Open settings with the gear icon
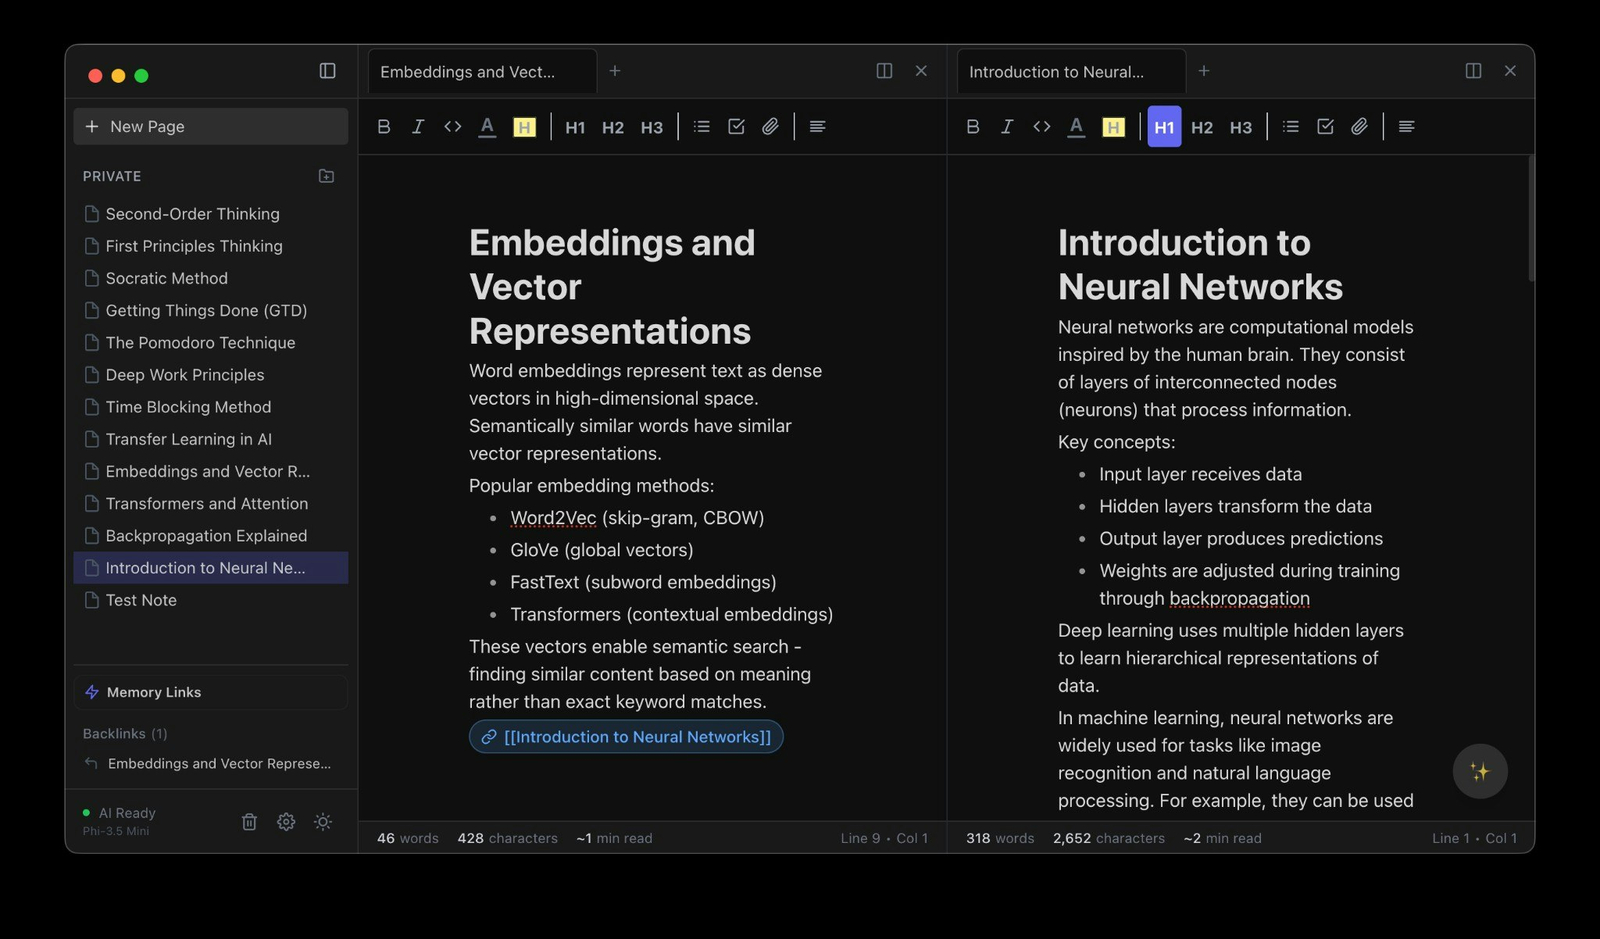Viewport: 1600px width, 939px height. point(286,821)
